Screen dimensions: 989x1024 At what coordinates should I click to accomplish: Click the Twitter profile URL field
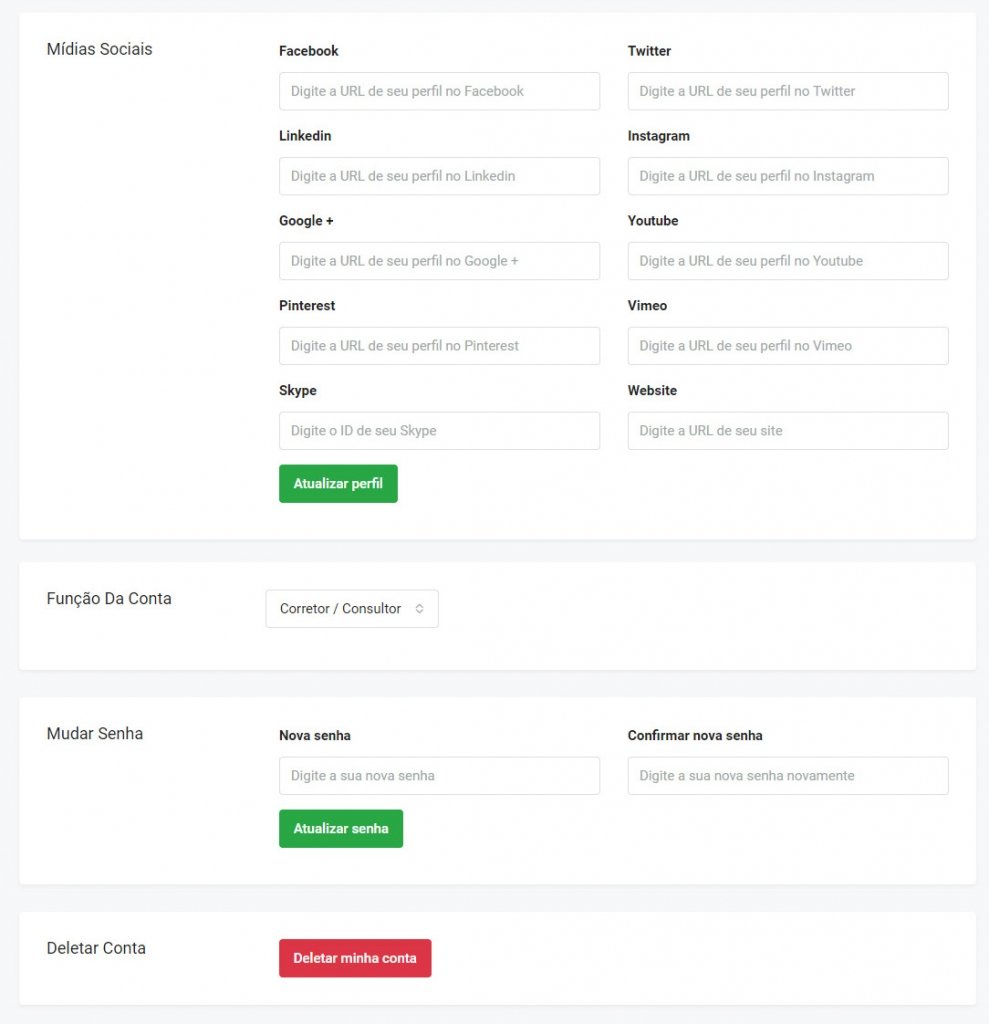pyautogui.click(x=787, y=91)
